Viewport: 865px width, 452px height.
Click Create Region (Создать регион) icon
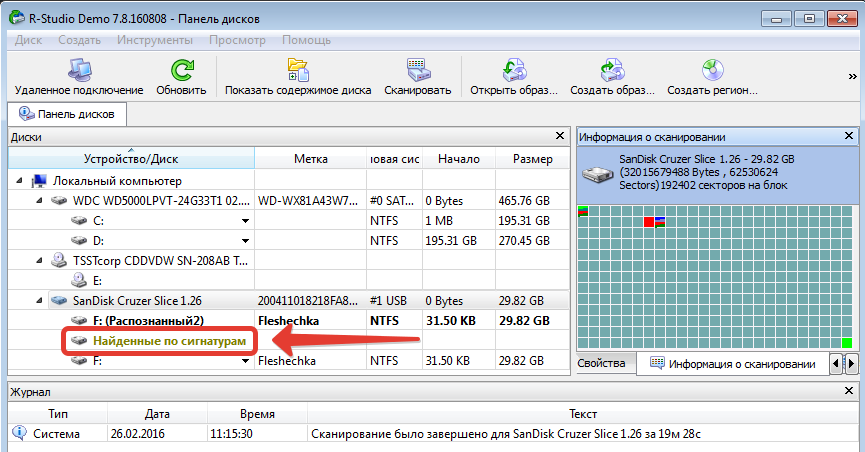(714, 70)
